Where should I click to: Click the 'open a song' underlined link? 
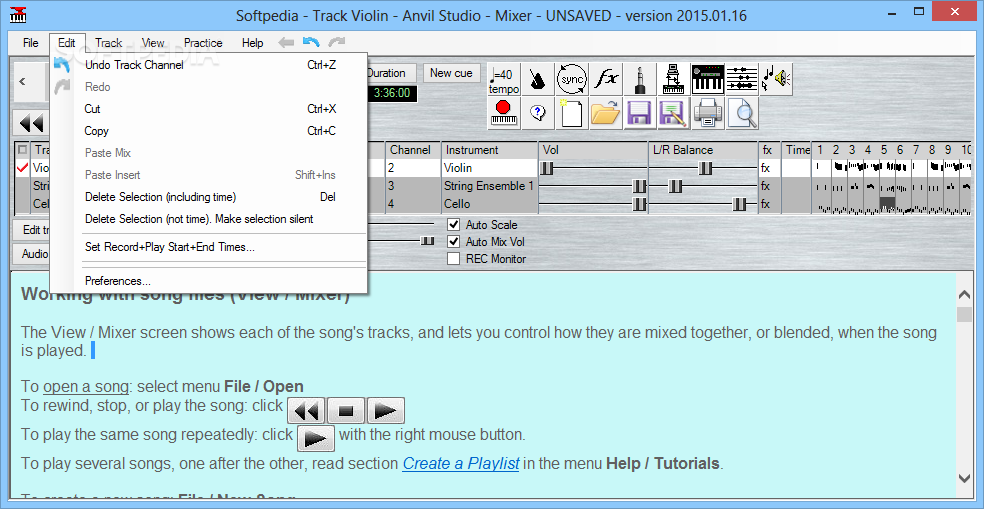(x=87, y=386)
